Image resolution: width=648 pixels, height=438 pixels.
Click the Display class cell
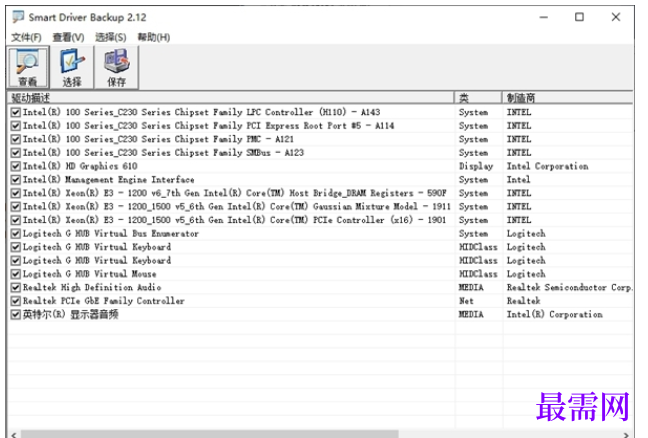click(x=476, y=166)
